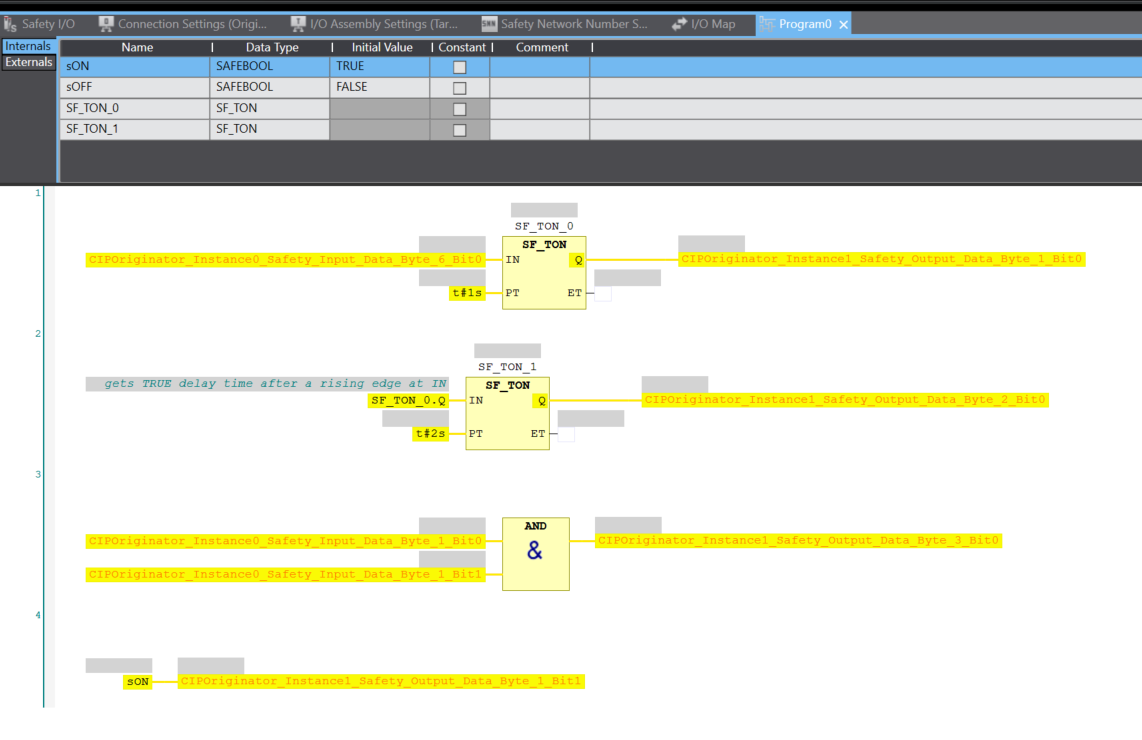The image size is (1142, 740).
Task: Click the I/O Map arrows icon
Action: click(679, 24)
